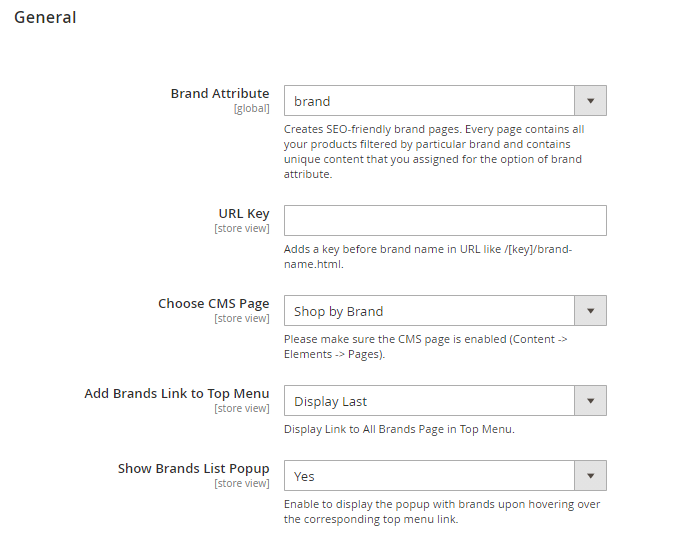
Task: Click the popup hovering description text
Action: 442,512
